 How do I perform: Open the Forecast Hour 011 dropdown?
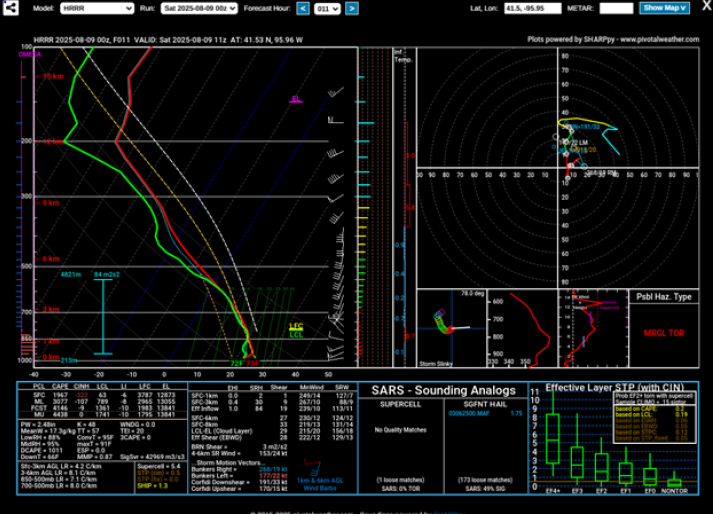(x=327, y=9)
